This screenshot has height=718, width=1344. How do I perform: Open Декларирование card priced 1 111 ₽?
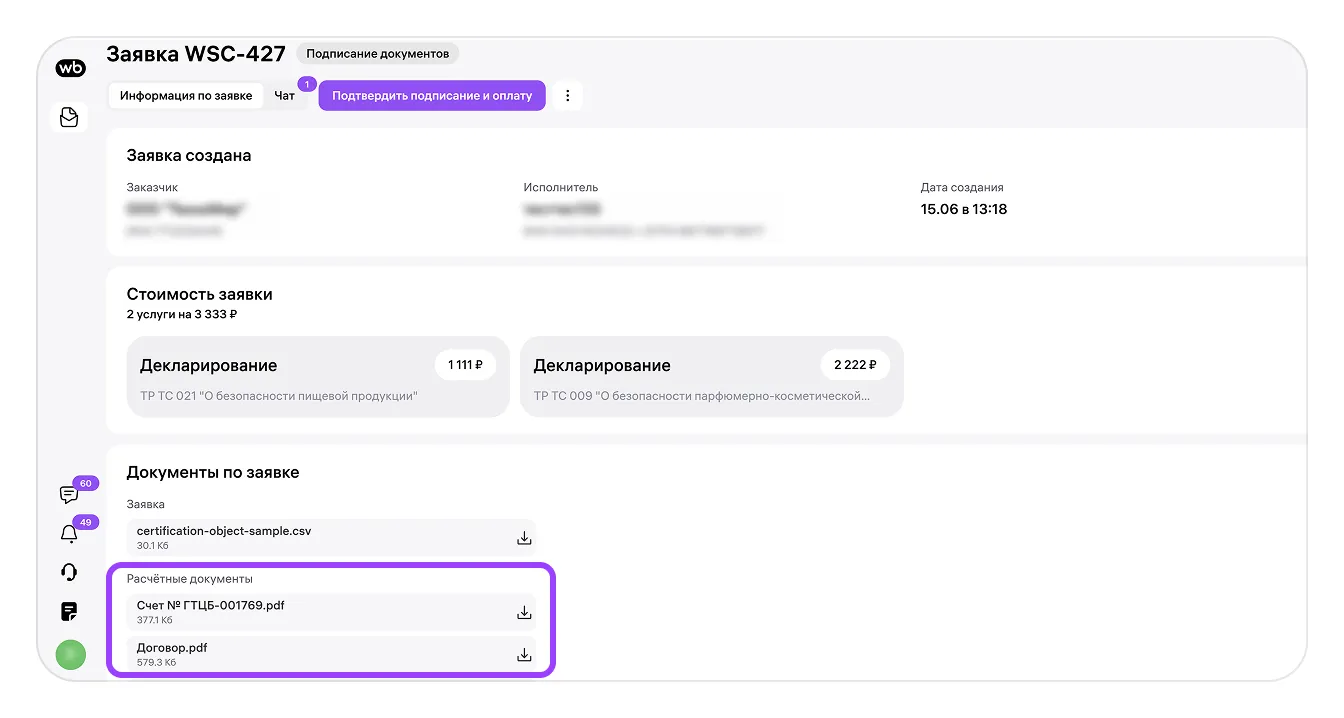[318, 376]
